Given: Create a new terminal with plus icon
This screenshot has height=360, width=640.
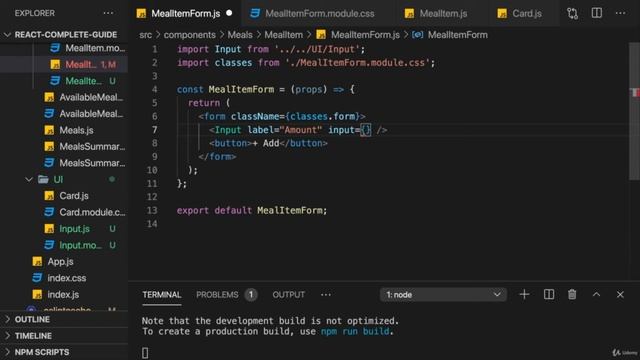Looking at the screenshot, I should (x=524, y=294).
